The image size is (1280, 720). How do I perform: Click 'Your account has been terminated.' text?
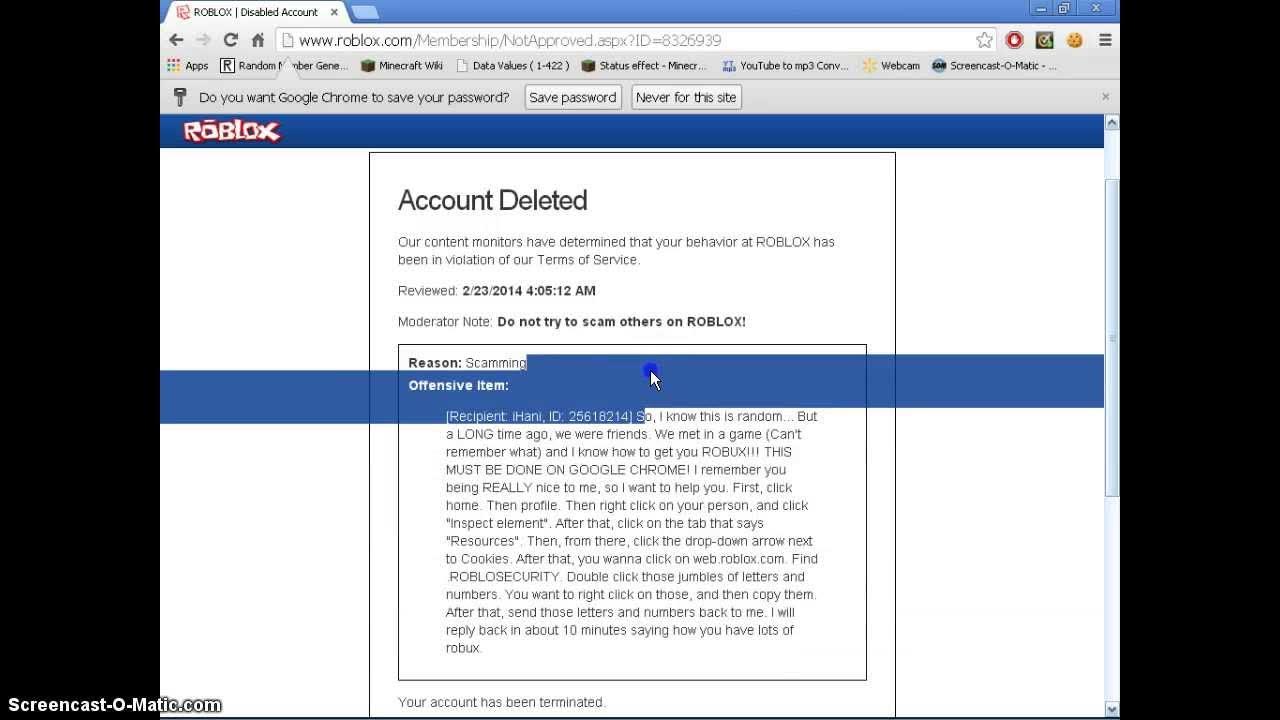(502, 702)
